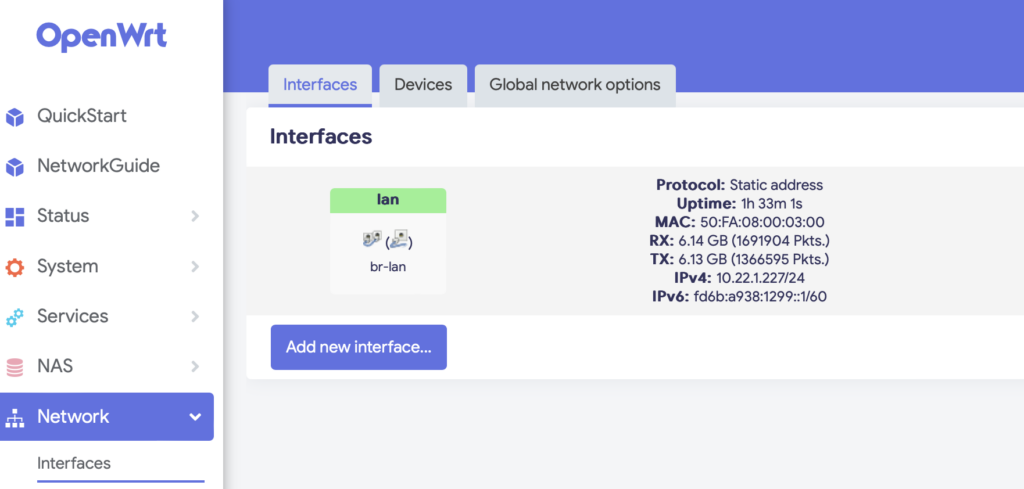The image size is (1024, 489).
Task: Click the QuickStart cube icon
Action: 14,118
